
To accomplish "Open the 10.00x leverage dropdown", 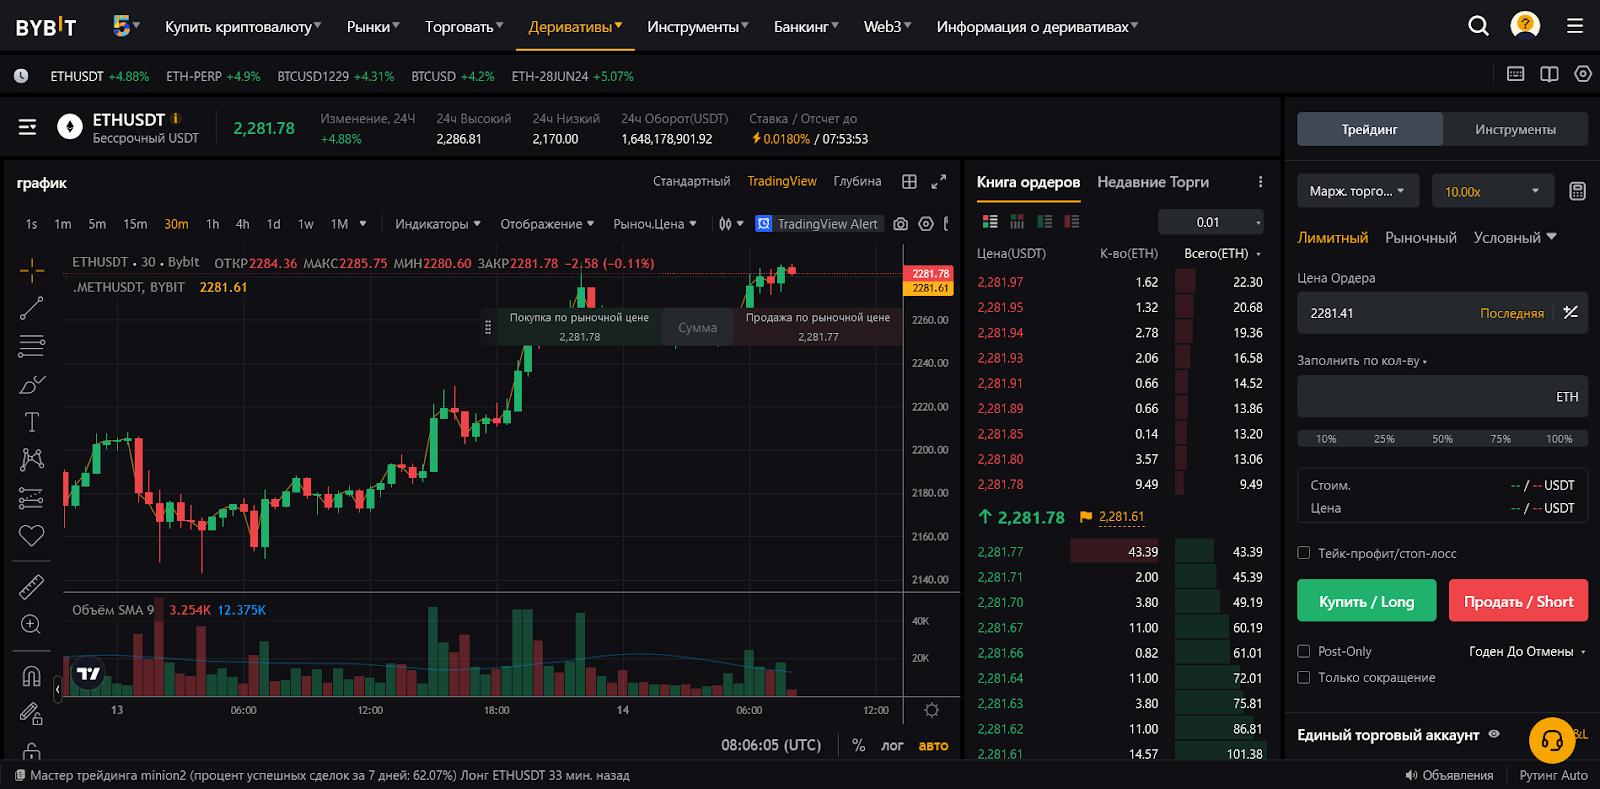I will click(x=1492, y=191).
